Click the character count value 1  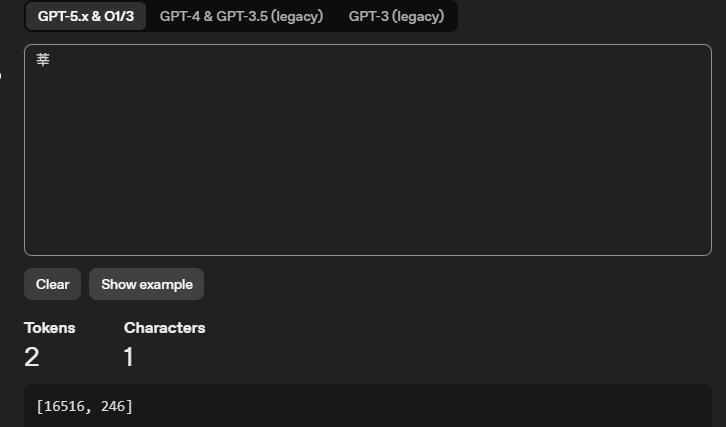(129, 357)
